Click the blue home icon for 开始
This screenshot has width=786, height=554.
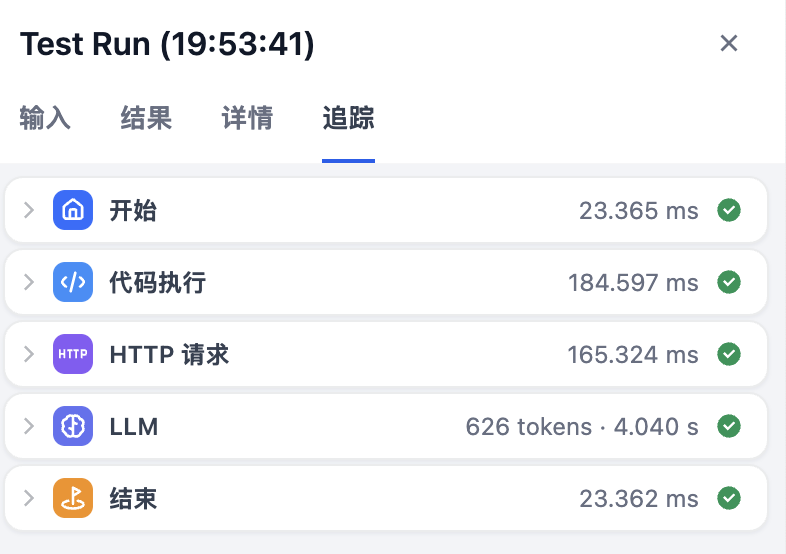pyautogui.click(x=72, y=210)
